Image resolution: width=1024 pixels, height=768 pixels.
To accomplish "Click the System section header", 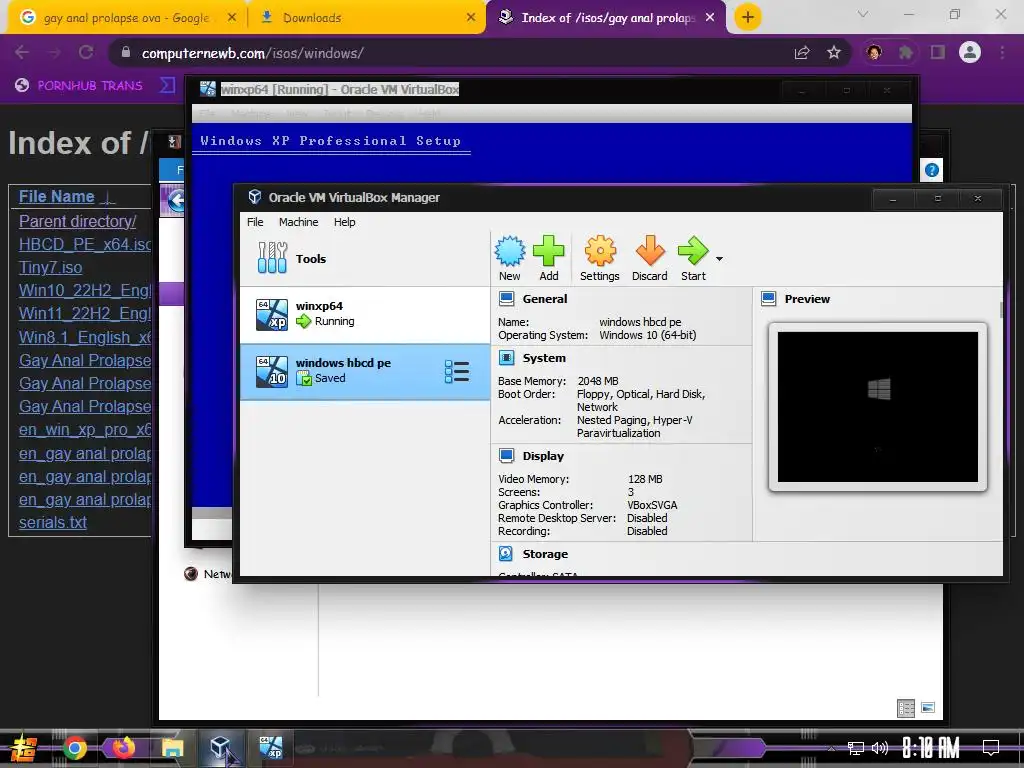I will pyautogui.click(x=544, y=358).
